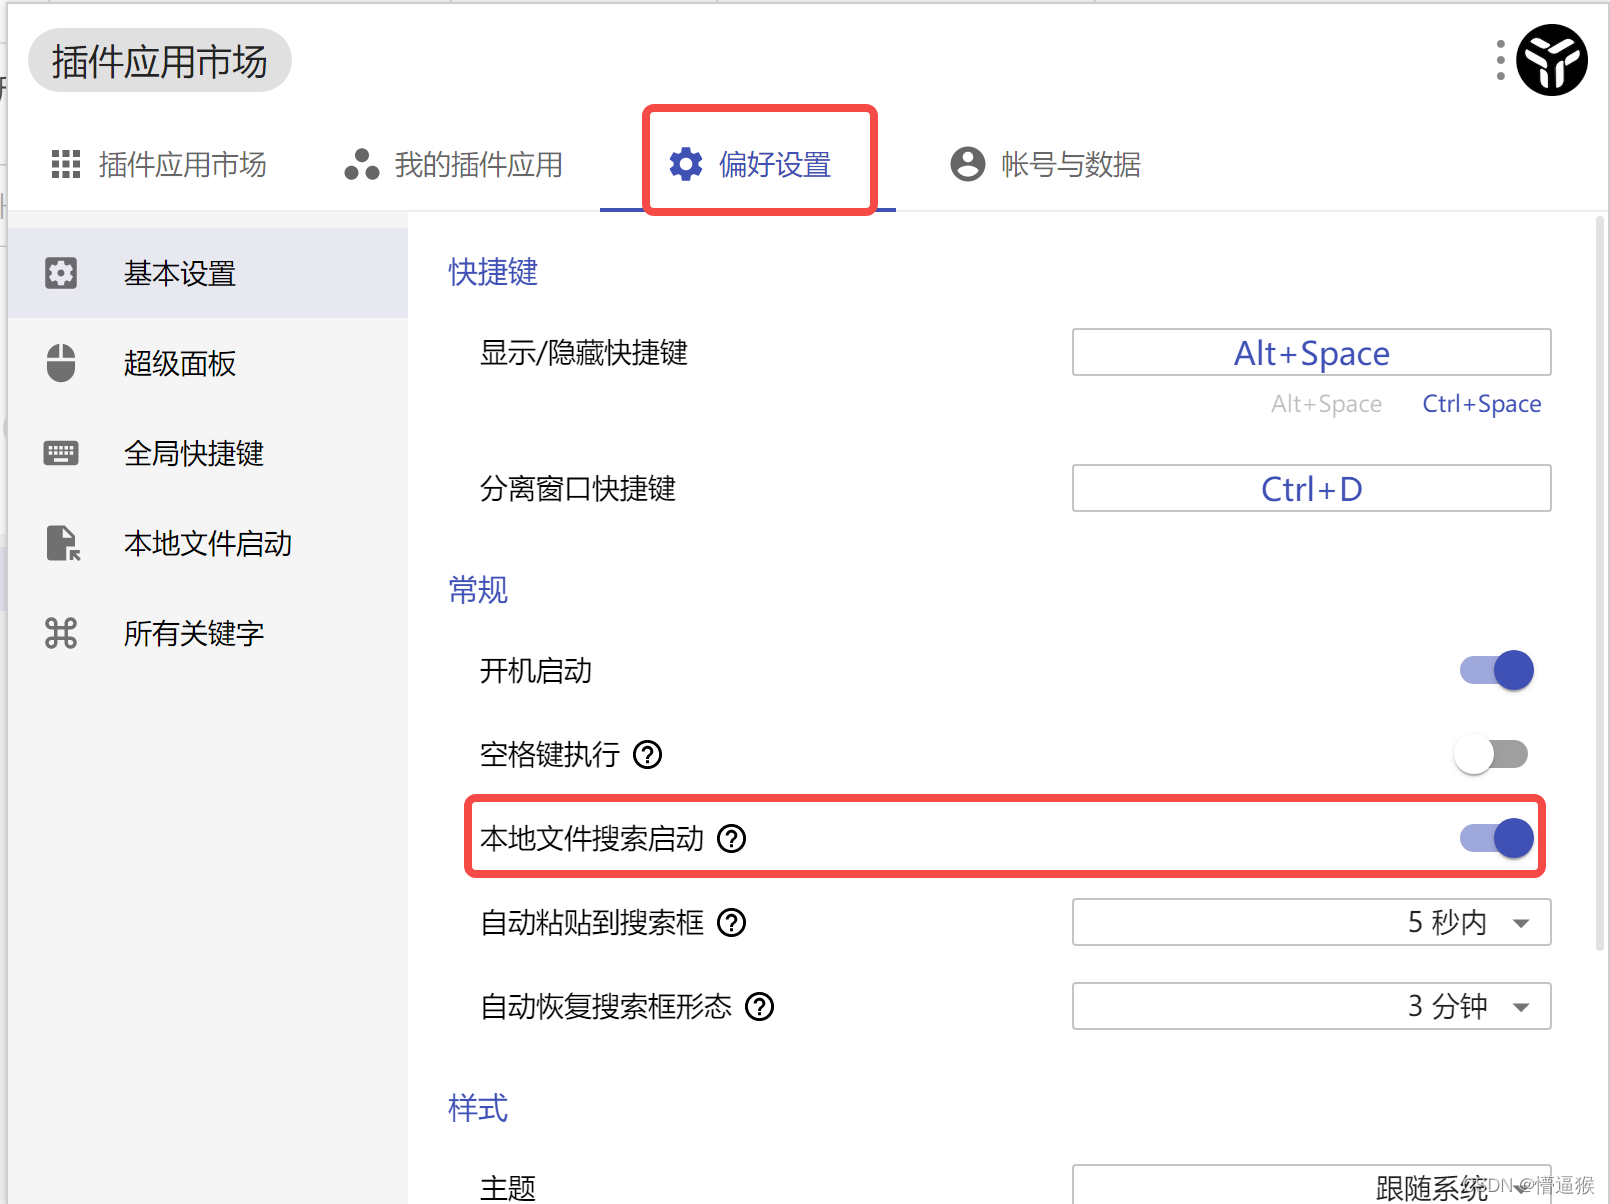The height and width of the screenshot is (1204, 1610).
Task: Click the 常规 section heading
Action: (x=478, y=590)
